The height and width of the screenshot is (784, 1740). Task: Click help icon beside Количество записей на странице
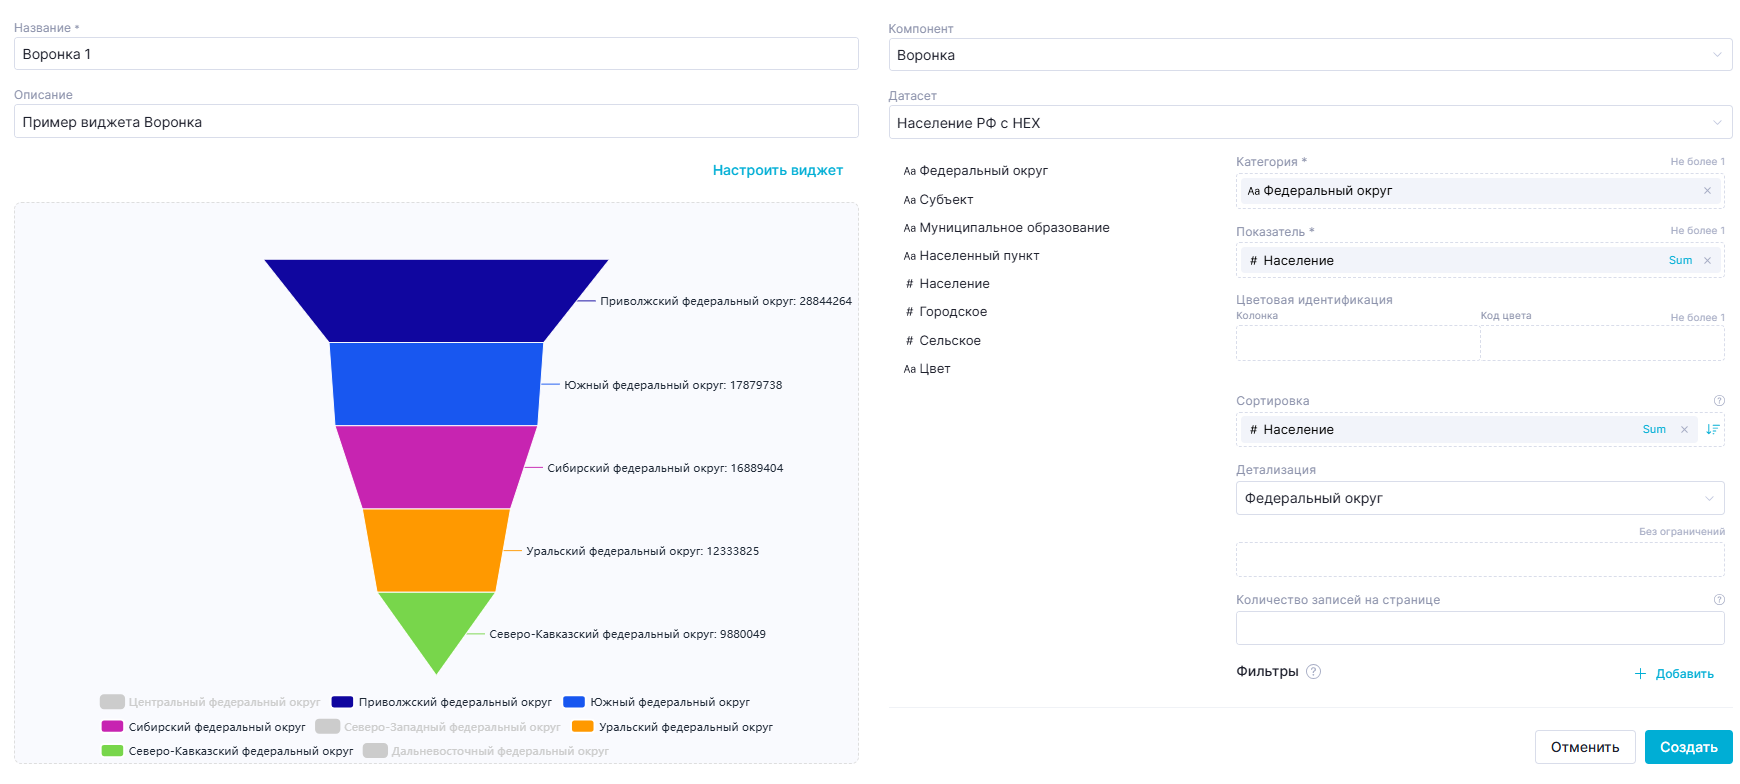tap(1719, 600)
